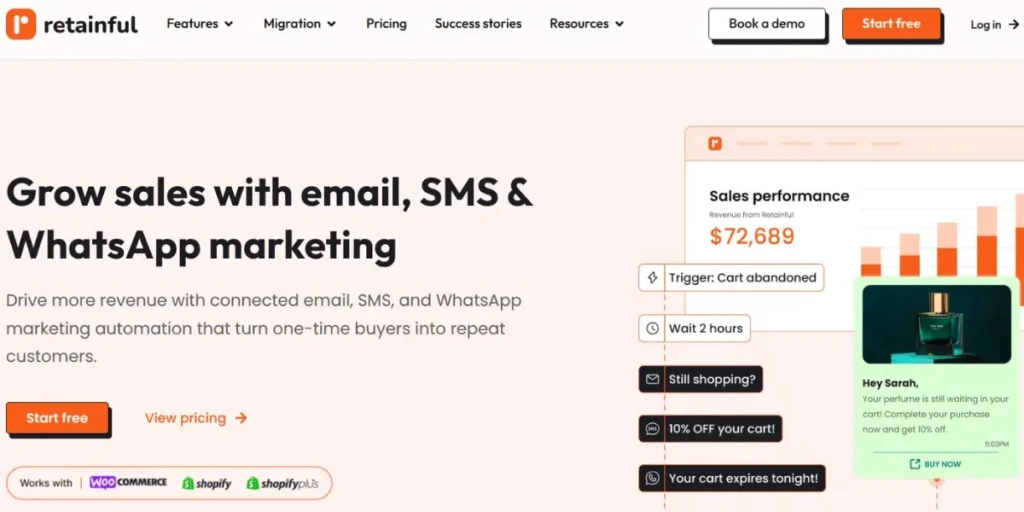Go to Success stories in navigation
This screenshot has height=512, width=1024.
tap(478, 24)
